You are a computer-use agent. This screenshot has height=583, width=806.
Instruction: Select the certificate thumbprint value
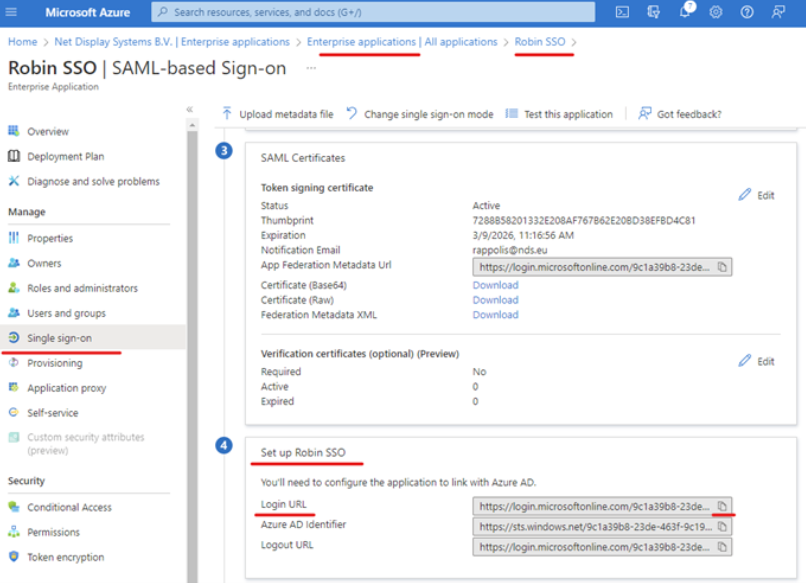[x=584, y=220]
